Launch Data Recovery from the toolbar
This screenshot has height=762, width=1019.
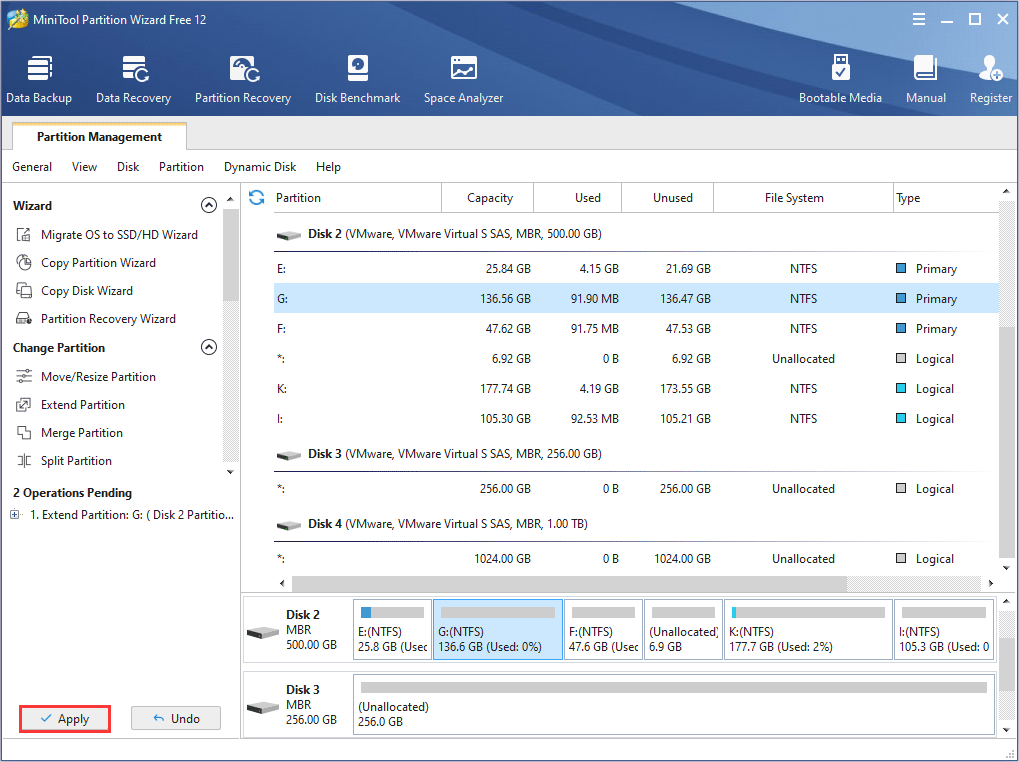[133, 79]
